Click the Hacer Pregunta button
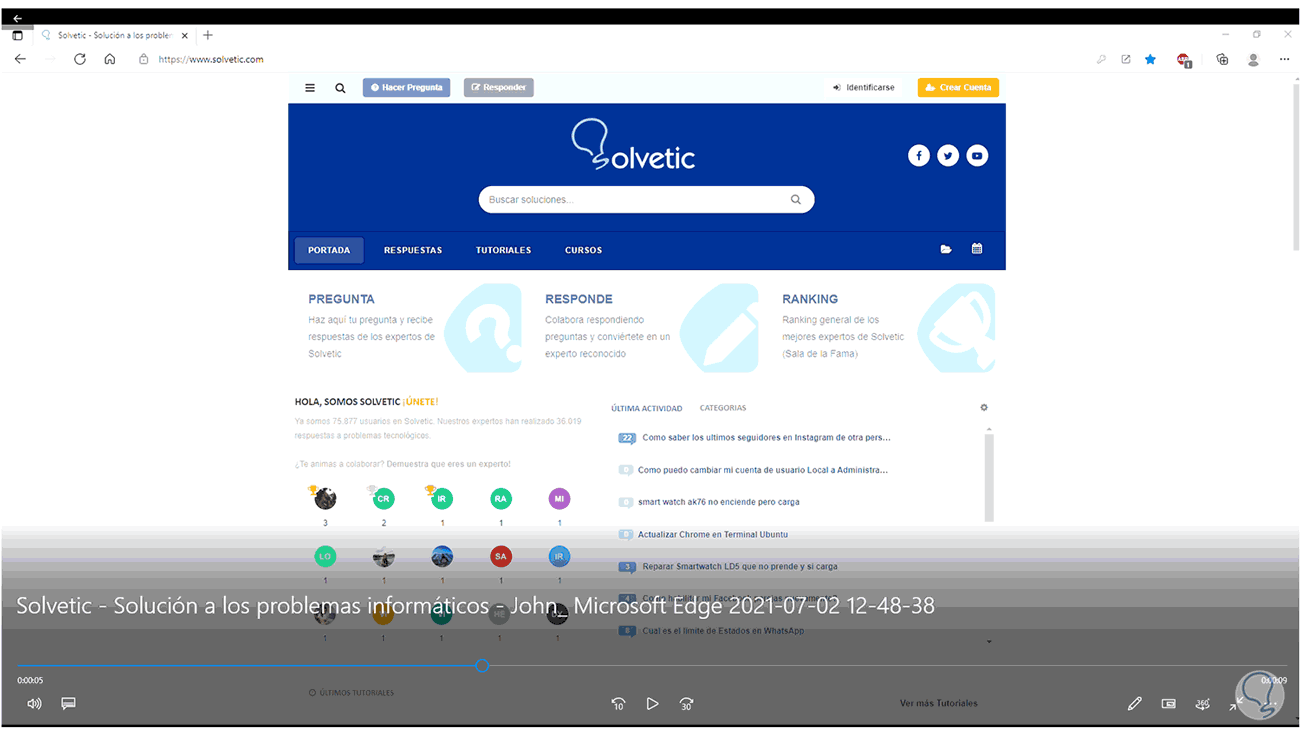This screenshot has width=1300, height=733. coord(406,88)
